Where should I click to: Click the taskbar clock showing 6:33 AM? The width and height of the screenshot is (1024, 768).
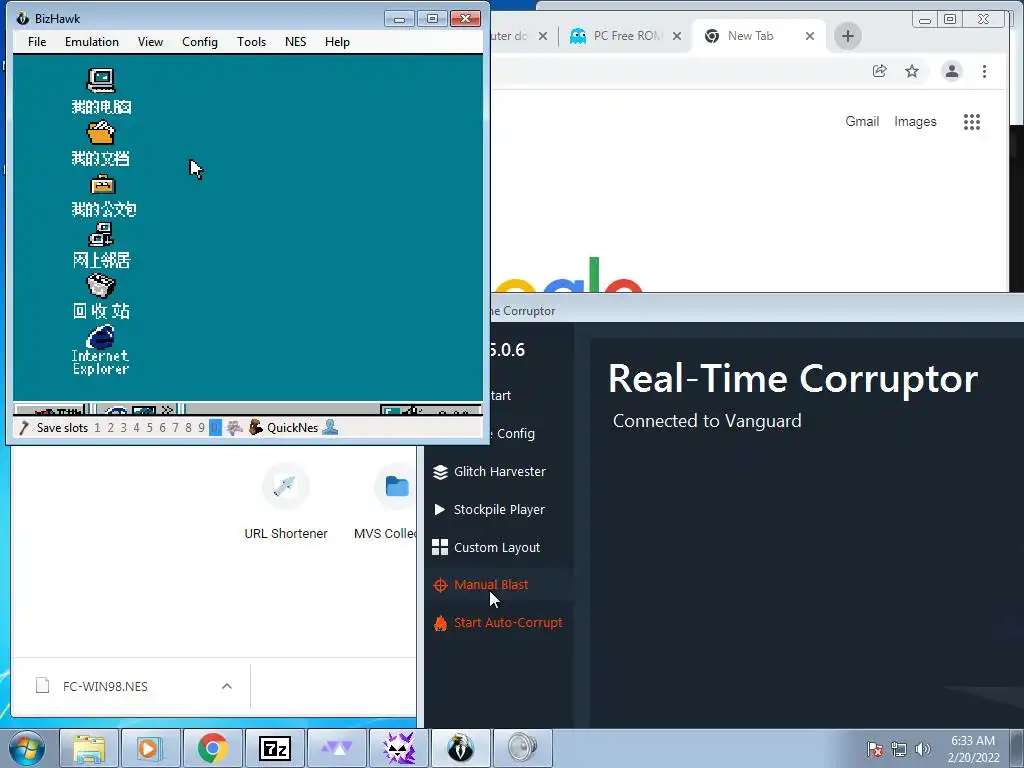coord(973,748)
